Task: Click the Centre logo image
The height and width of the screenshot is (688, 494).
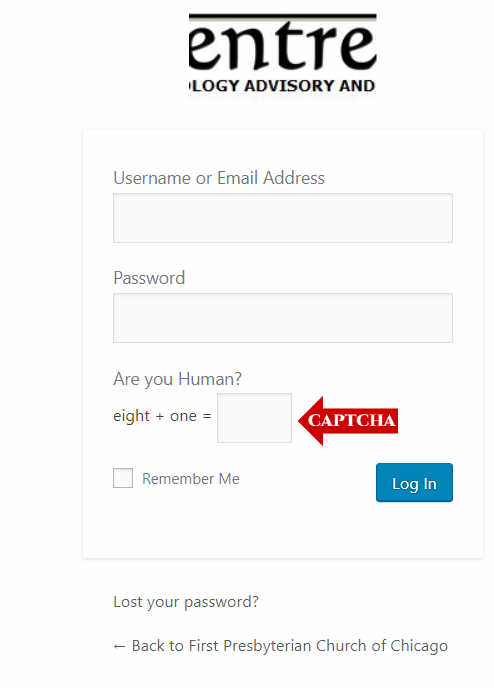Action: 282,53
